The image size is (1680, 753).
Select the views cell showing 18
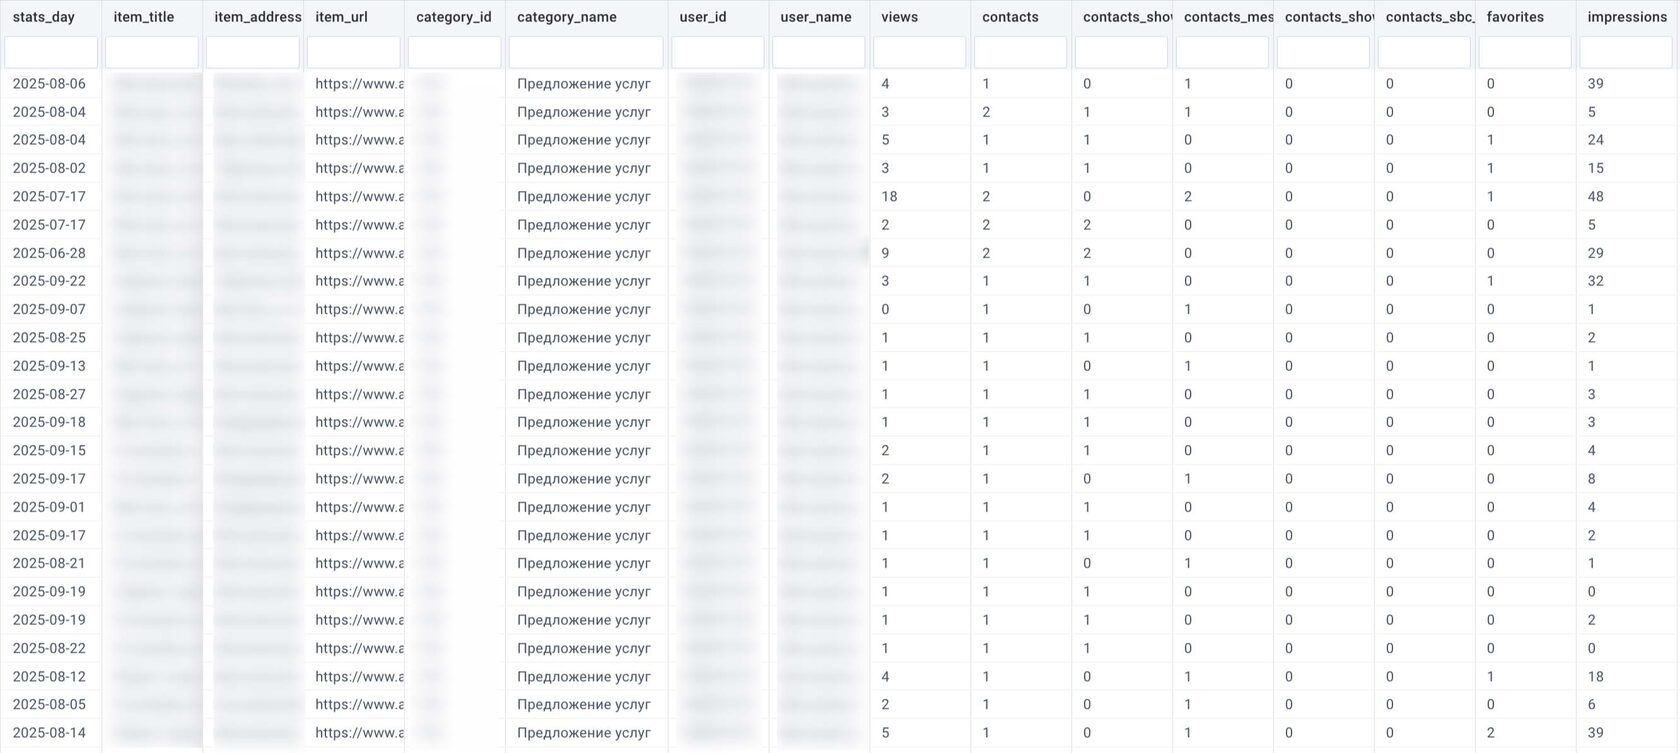[889, 197]
